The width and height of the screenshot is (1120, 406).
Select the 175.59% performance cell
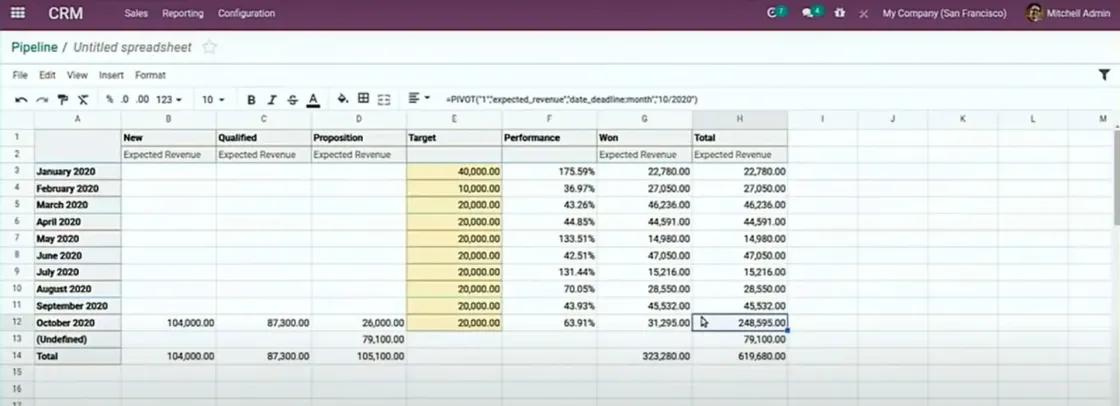tap(550, 172)
